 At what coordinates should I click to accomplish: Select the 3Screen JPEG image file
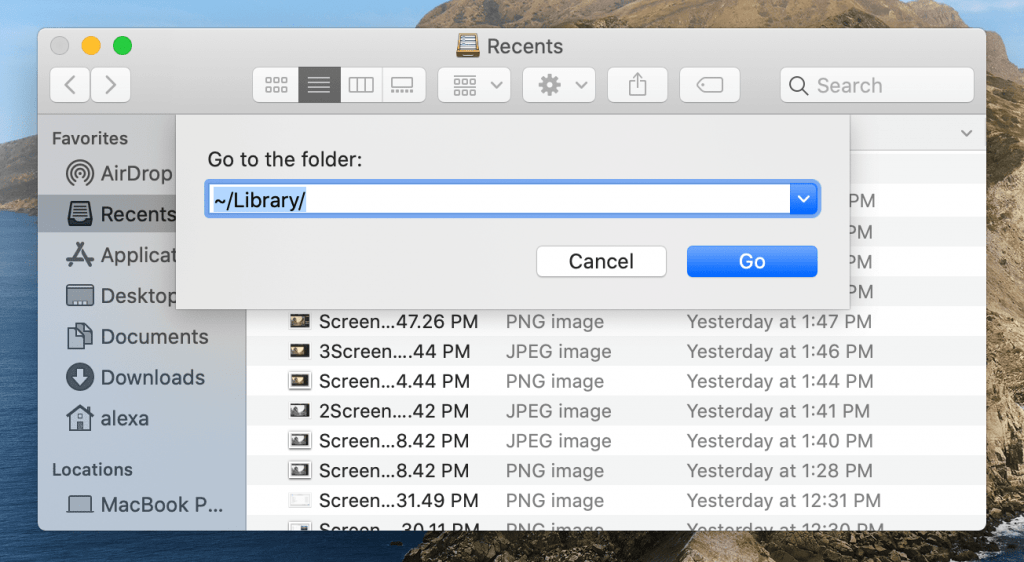394,351
